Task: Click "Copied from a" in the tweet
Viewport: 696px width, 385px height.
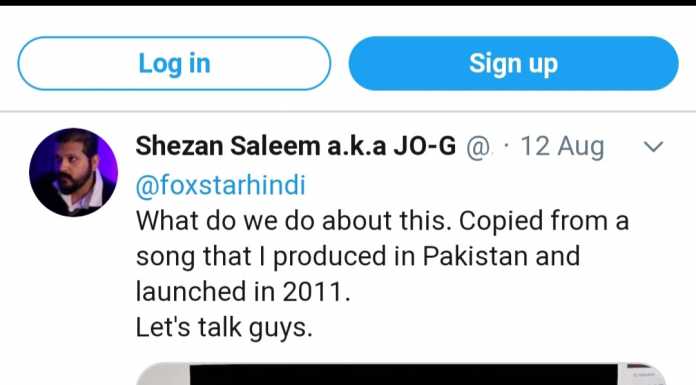Action: 544,221
